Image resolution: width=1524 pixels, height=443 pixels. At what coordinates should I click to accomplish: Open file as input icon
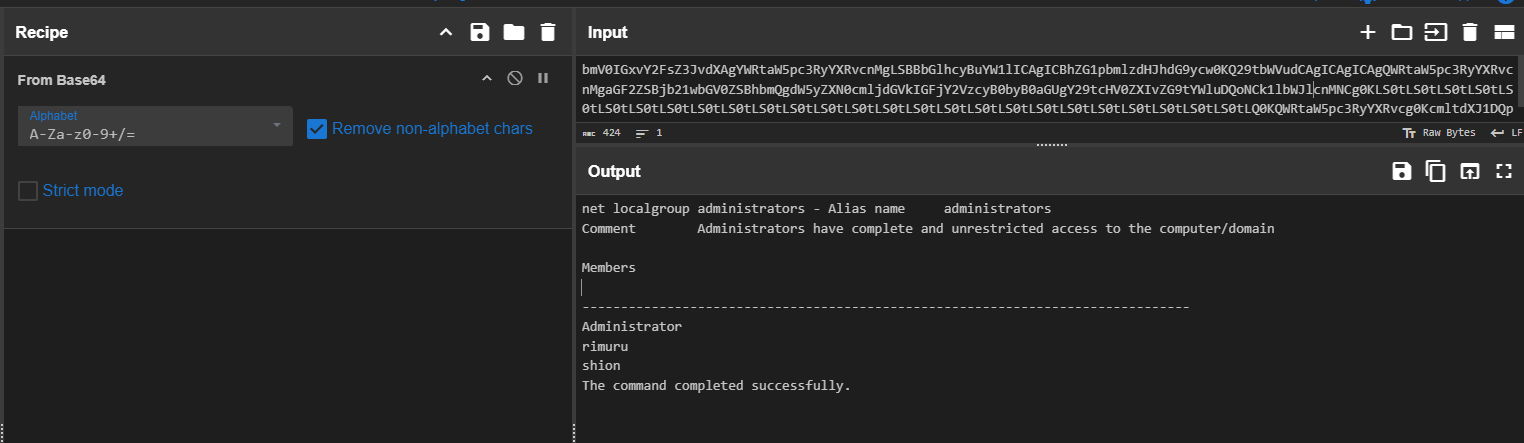(1435, 32)
